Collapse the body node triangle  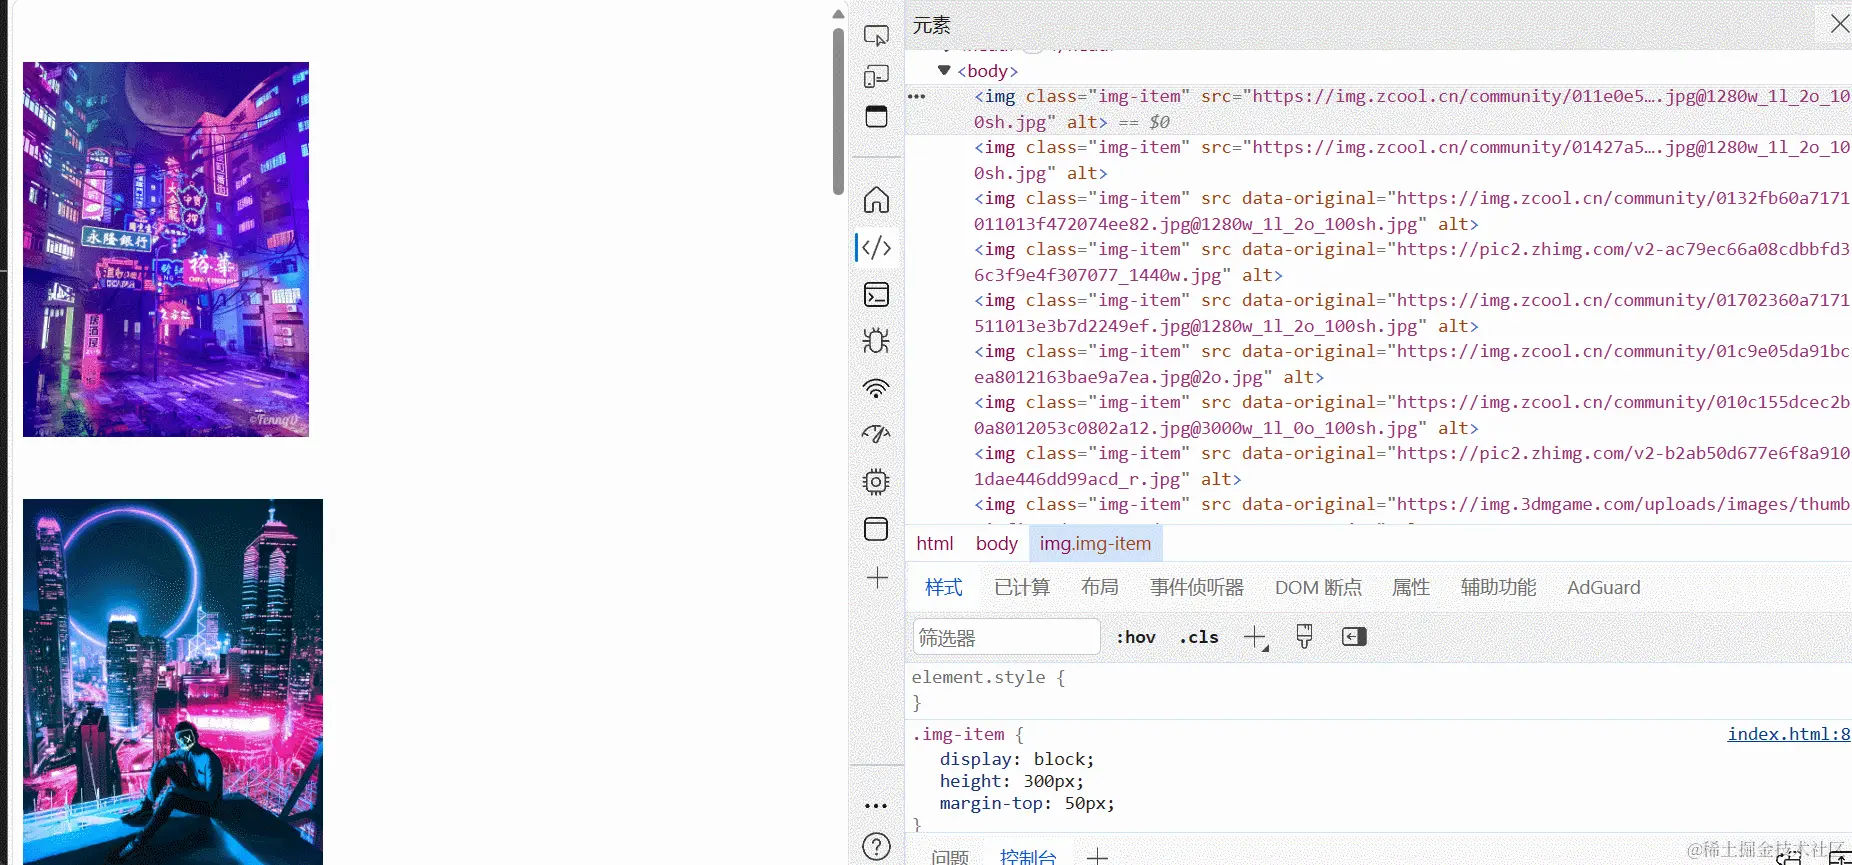944,70
